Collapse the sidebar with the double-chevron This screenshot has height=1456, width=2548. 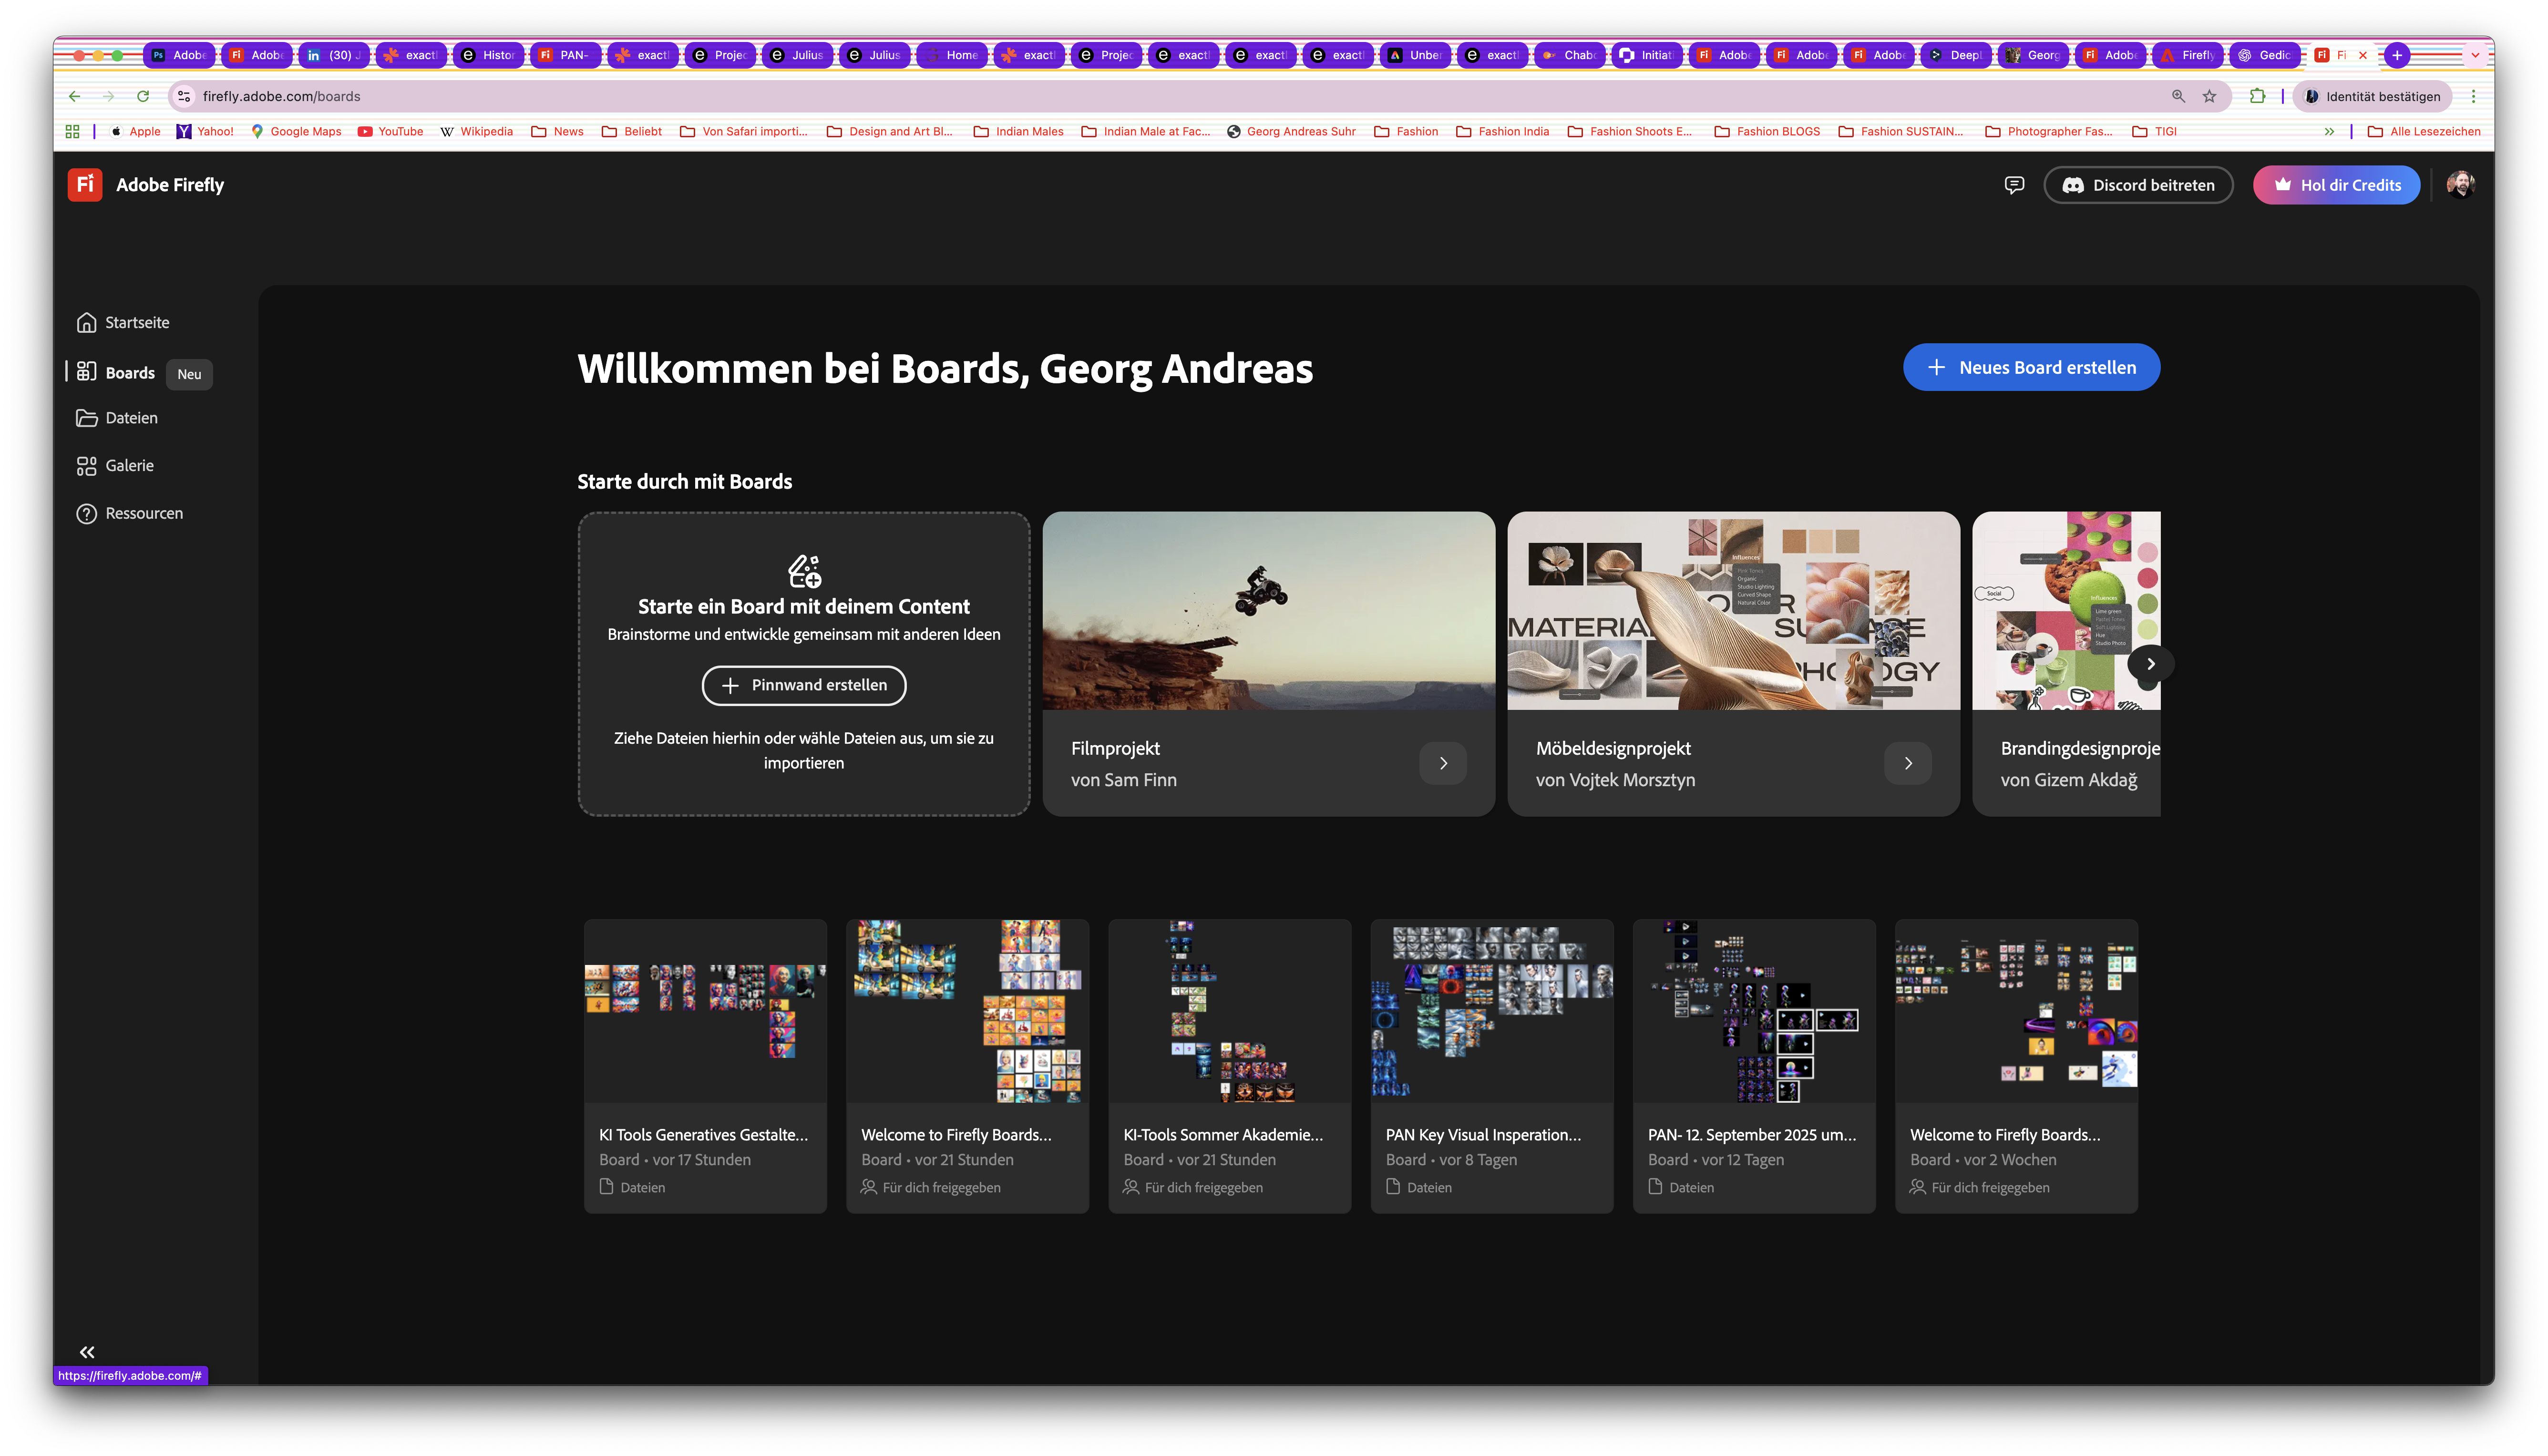point(87,1351)
